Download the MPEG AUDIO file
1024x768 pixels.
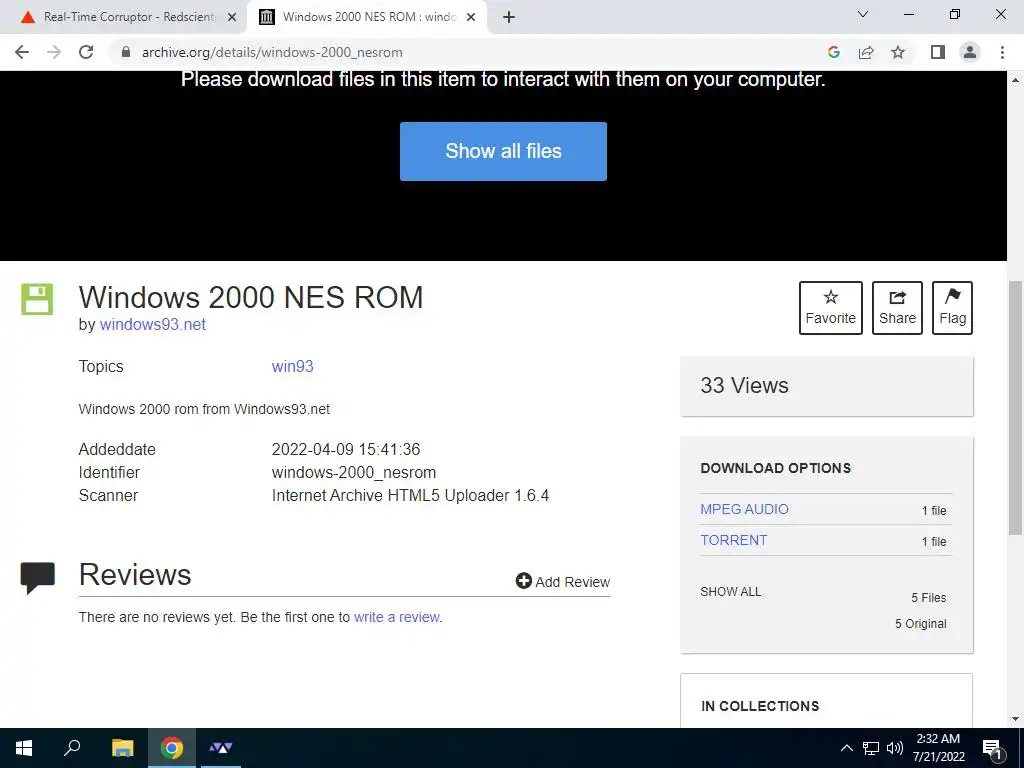tap(744, 509)
